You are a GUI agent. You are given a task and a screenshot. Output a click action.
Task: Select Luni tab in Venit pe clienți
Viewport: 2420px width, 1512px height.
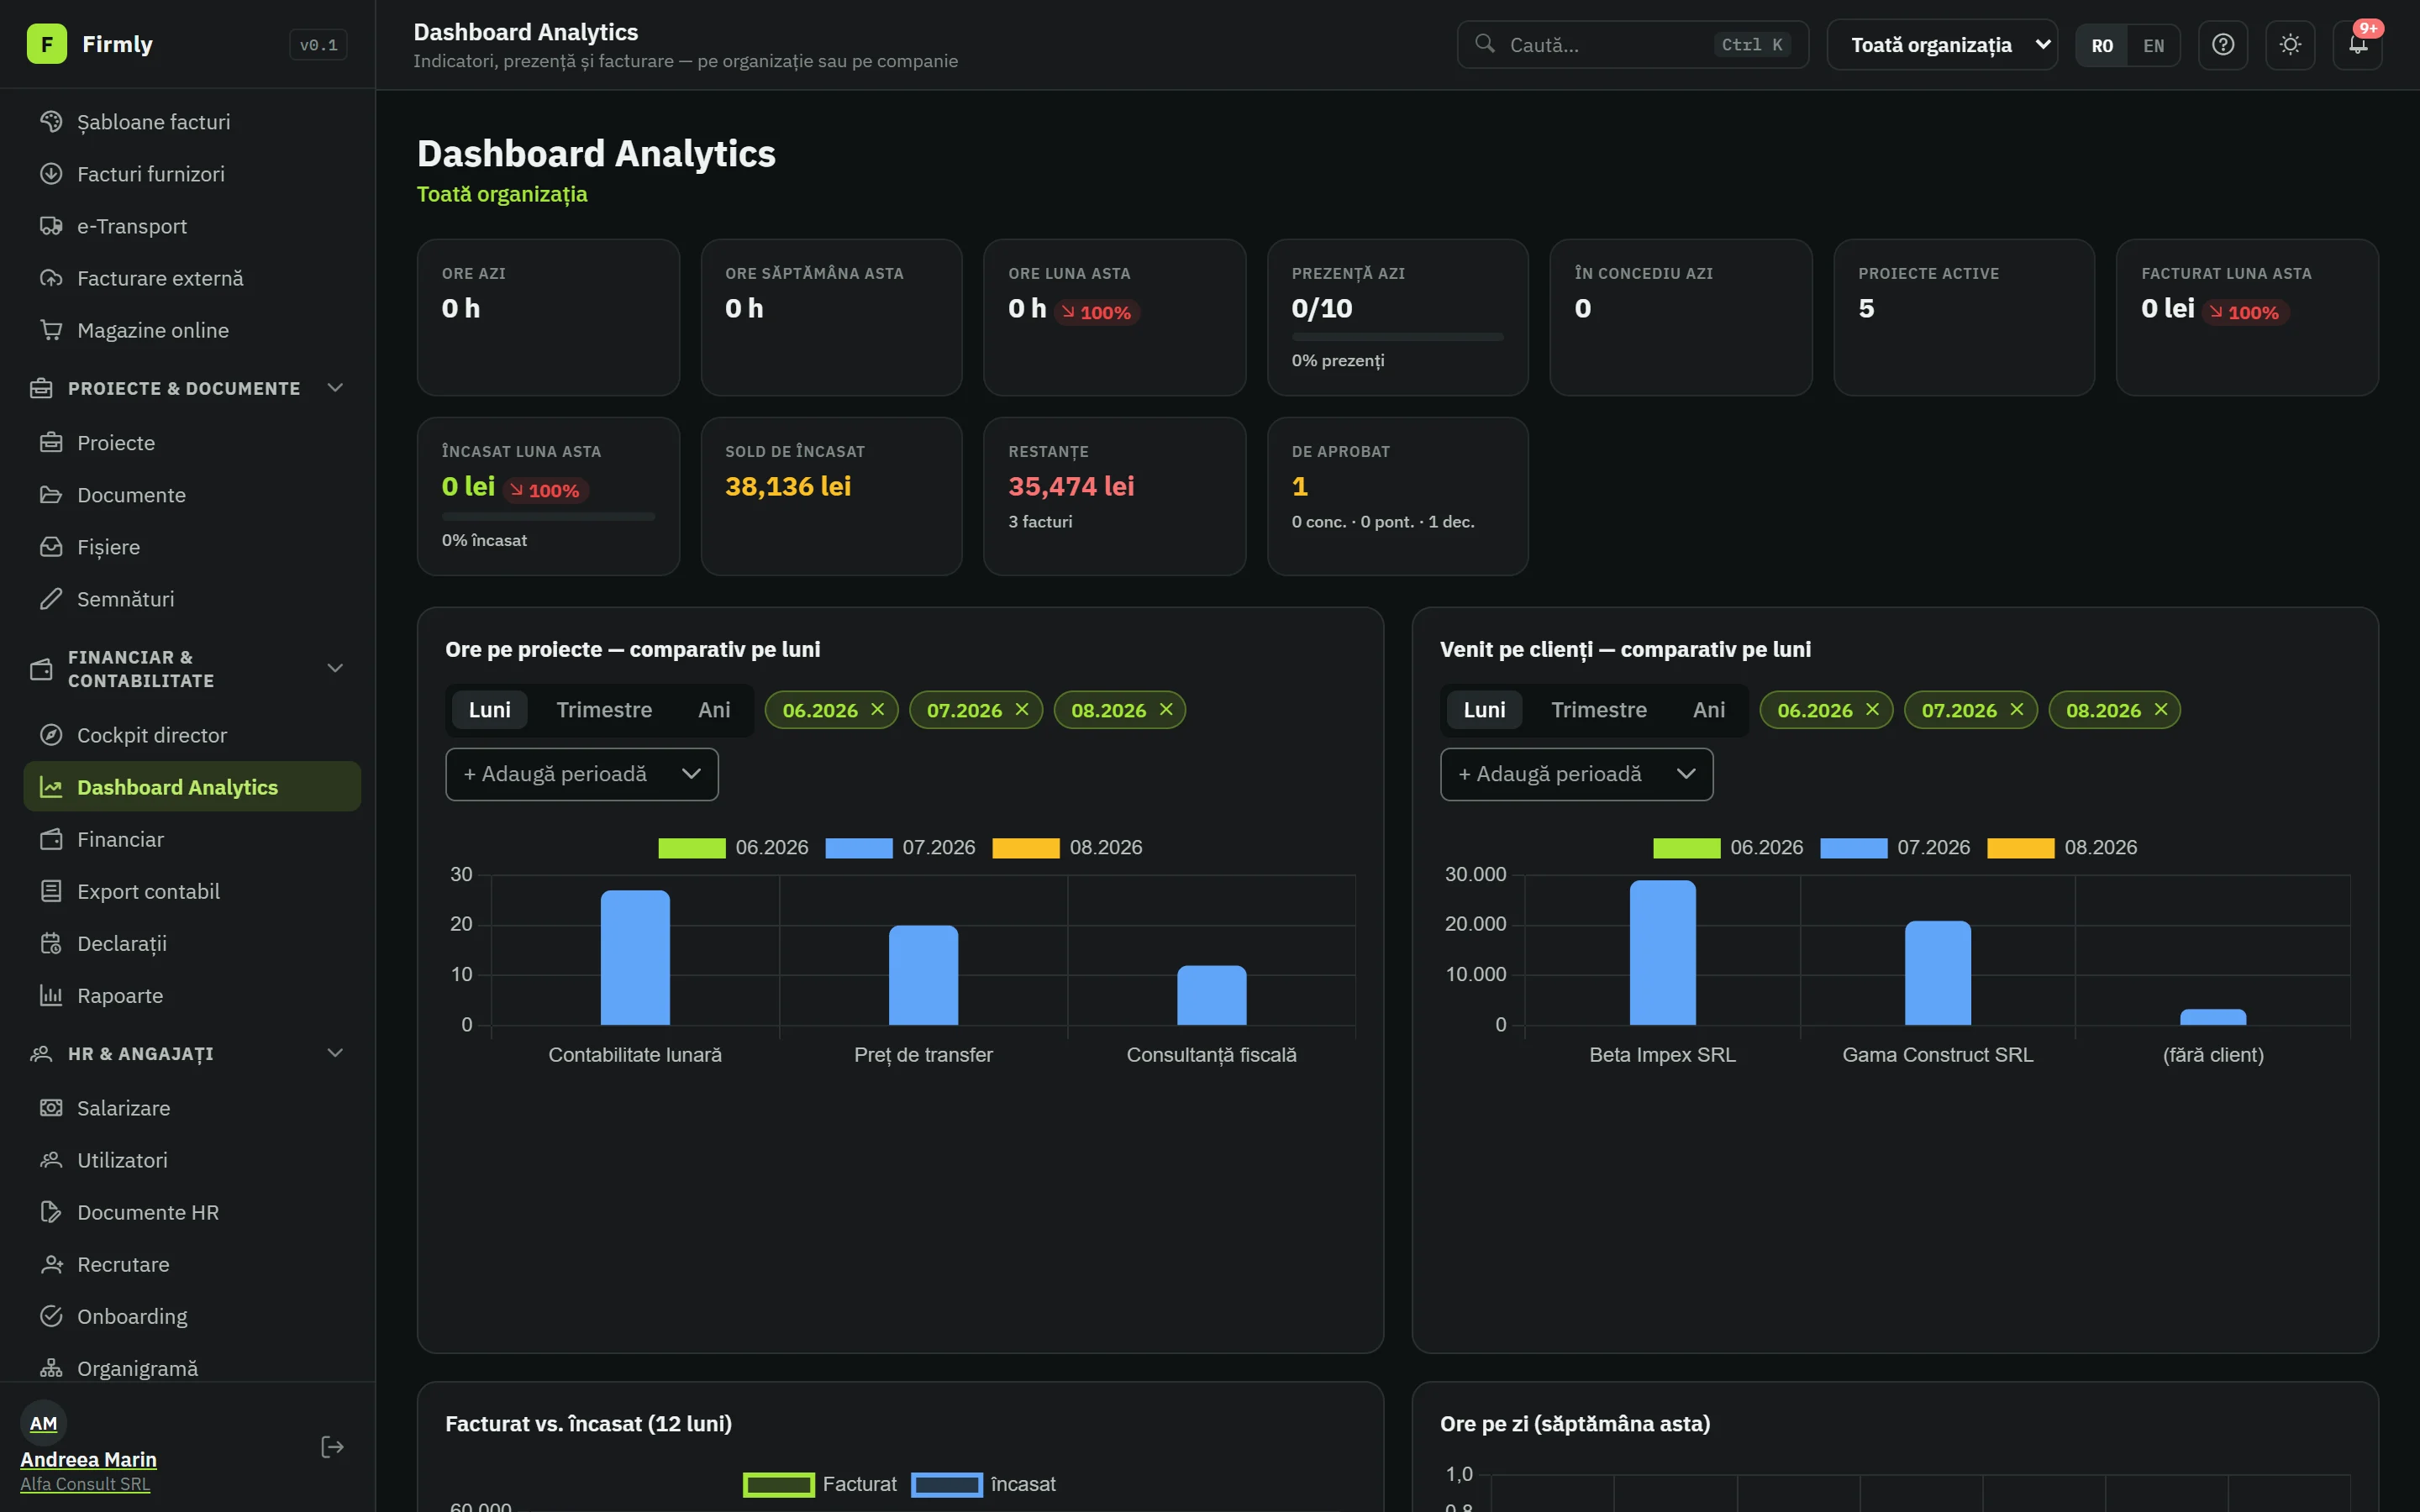pos(1484,710)
